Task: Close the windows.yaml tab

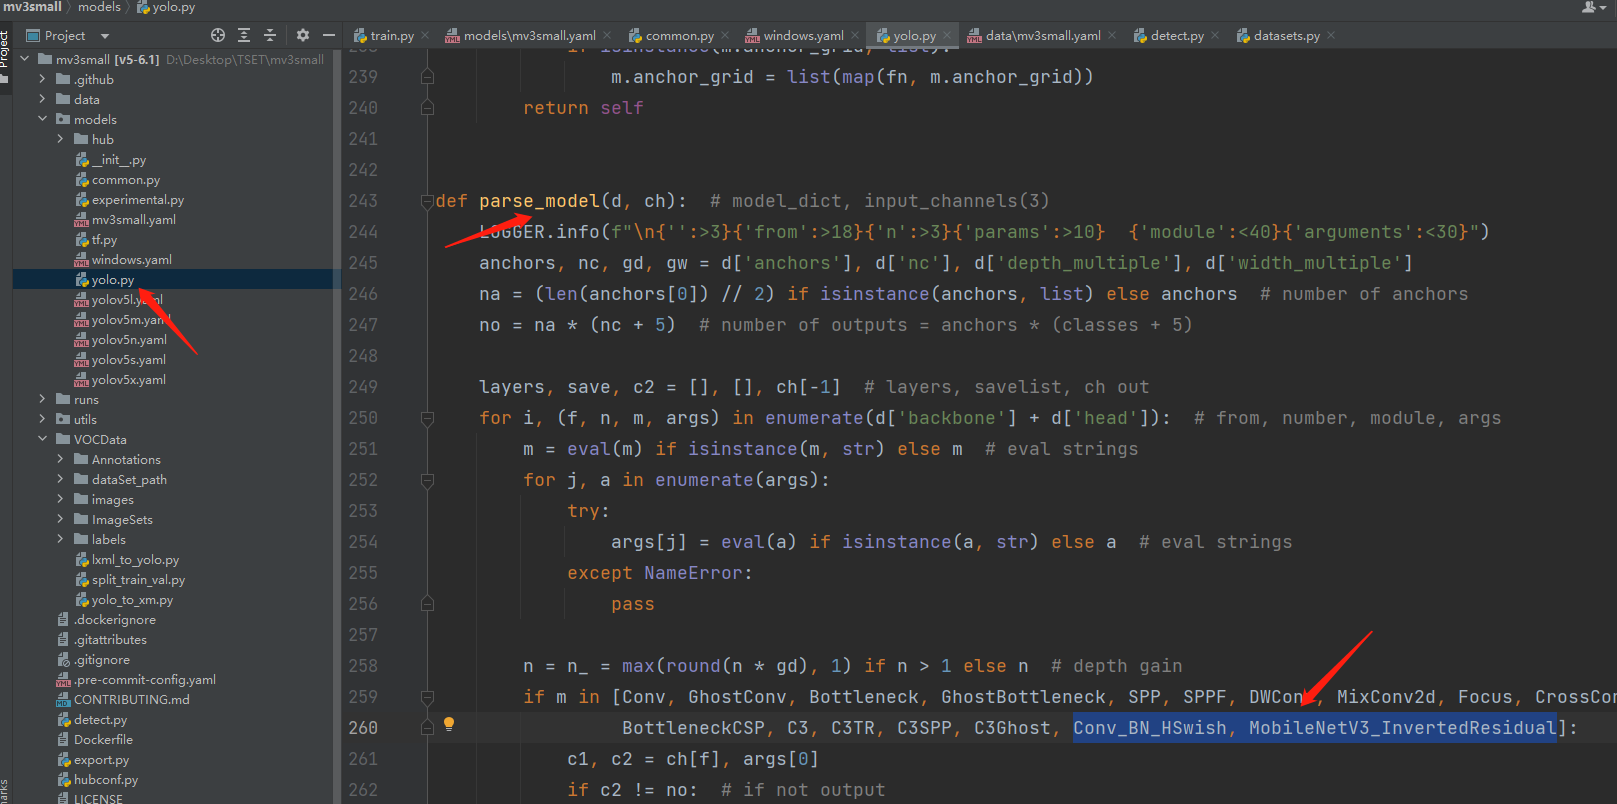Action: (855, 35)
